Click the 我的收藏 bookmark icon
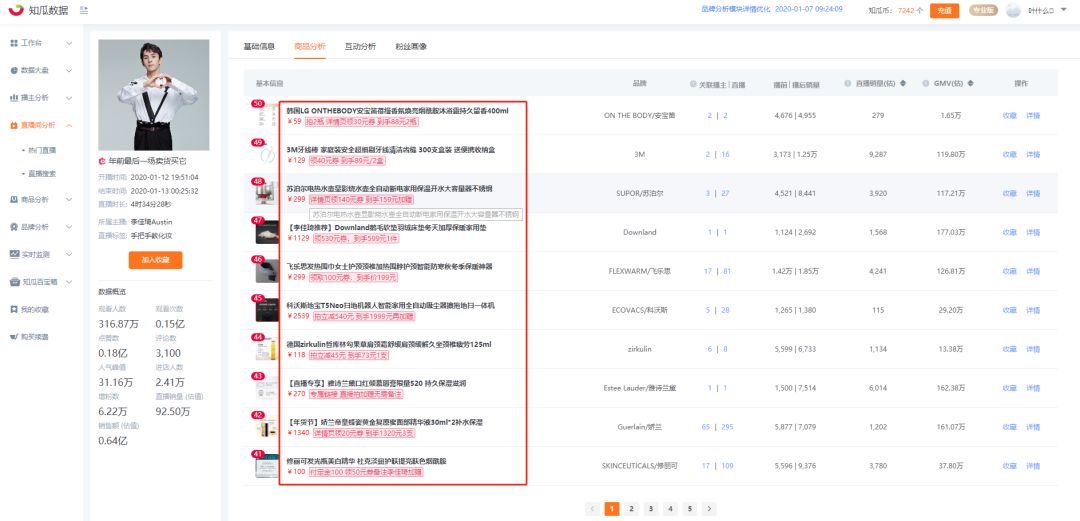 coord(14,309)
